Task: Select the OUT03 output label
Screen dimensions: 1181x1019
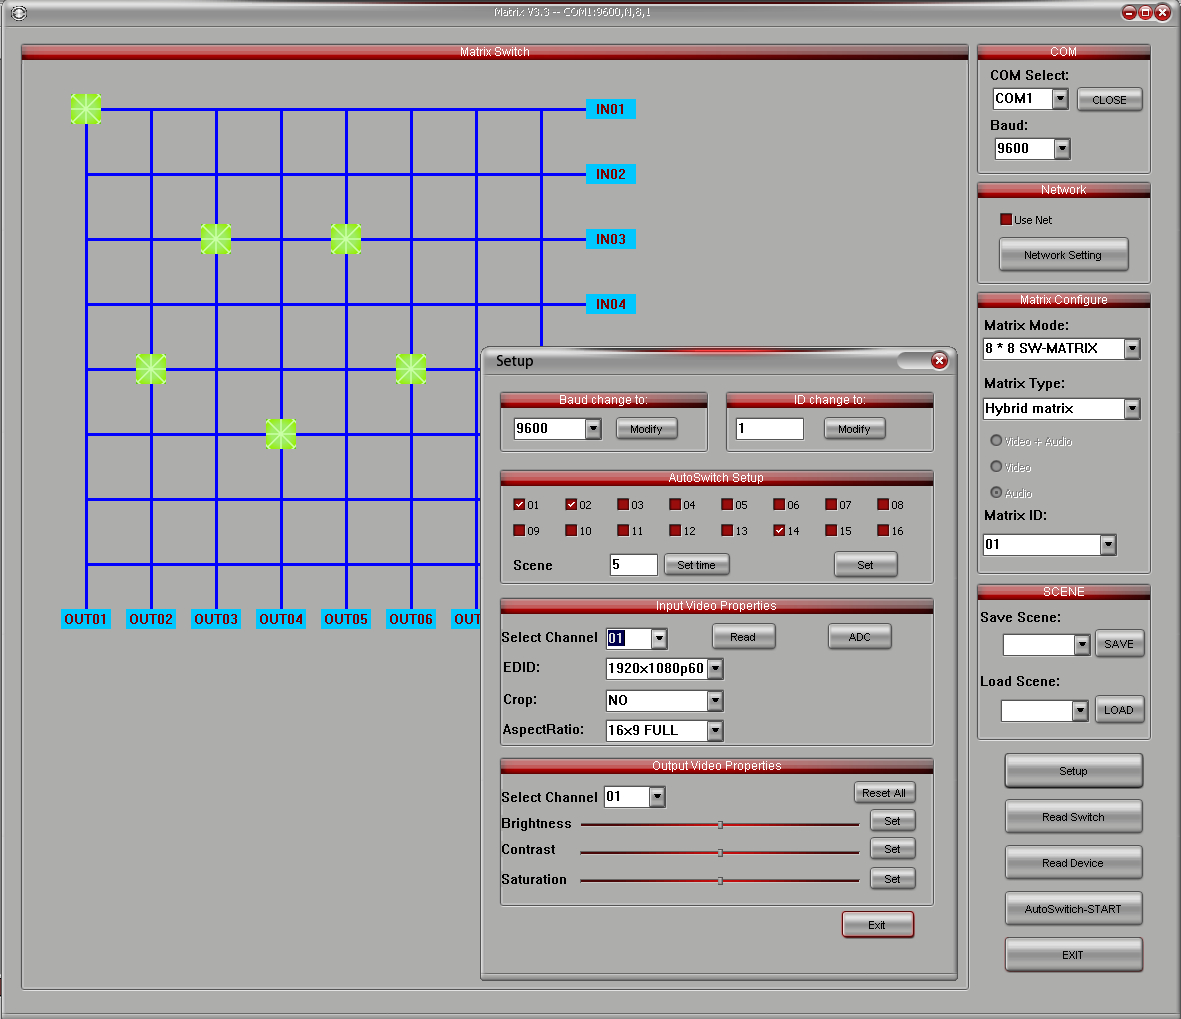Action: click(x=216, y=619)
